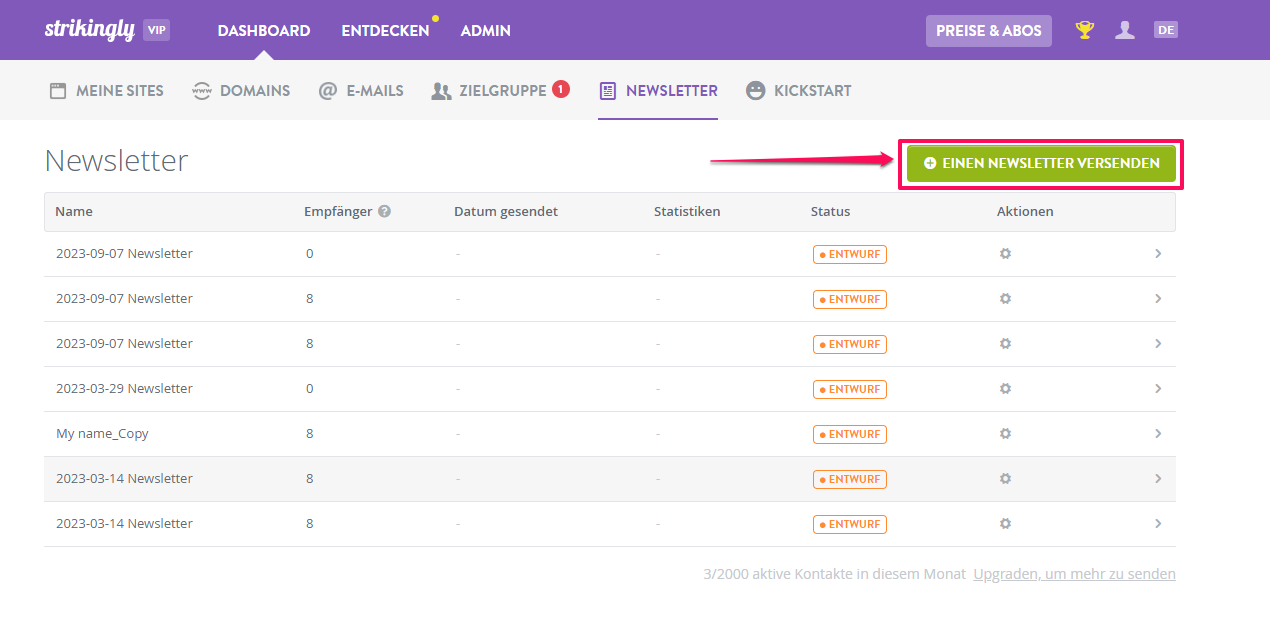Click the red notification badge on Zielgruppe
Screen dimensions: 1270x640
pos(561,89)
